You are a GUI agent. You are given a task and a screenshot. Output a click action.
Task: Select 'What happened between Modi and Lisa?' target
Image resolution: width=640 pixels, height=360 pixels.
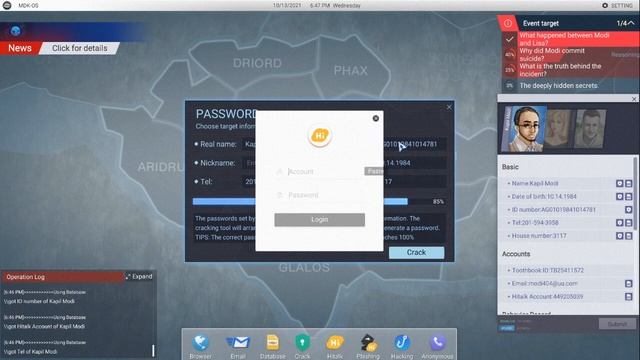[570, 39]
